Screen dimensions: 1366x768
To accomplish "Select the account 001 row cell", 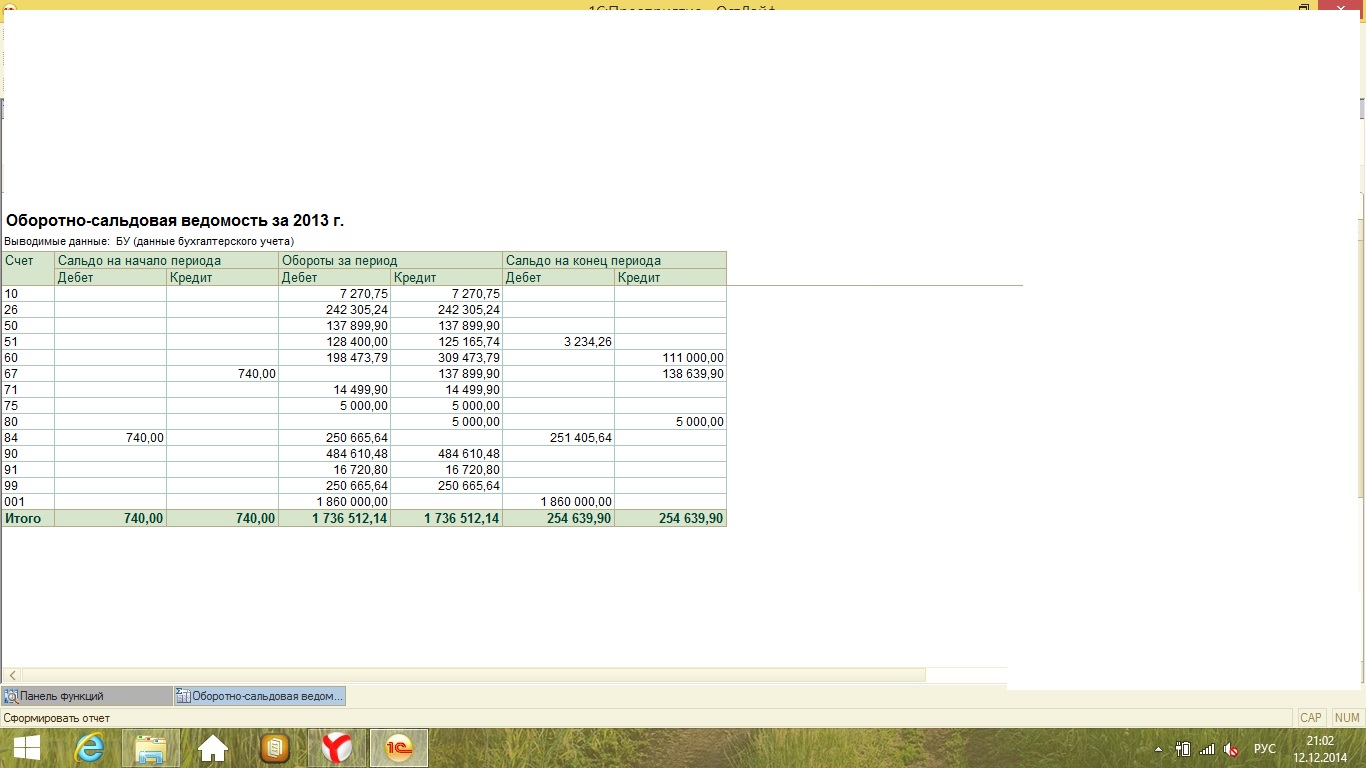I will tap(28, 502).
